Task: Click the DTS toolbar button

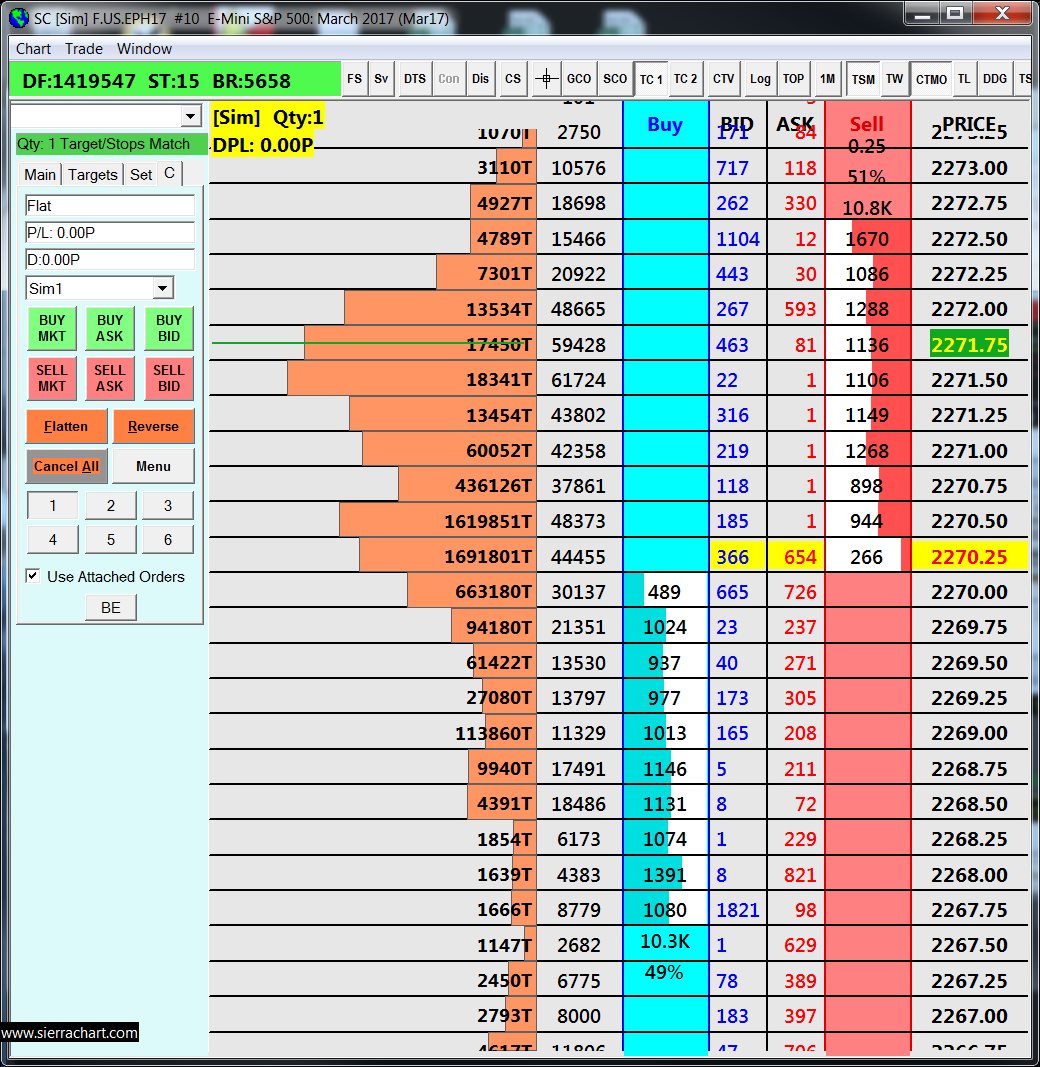Action: click(415, 79)
